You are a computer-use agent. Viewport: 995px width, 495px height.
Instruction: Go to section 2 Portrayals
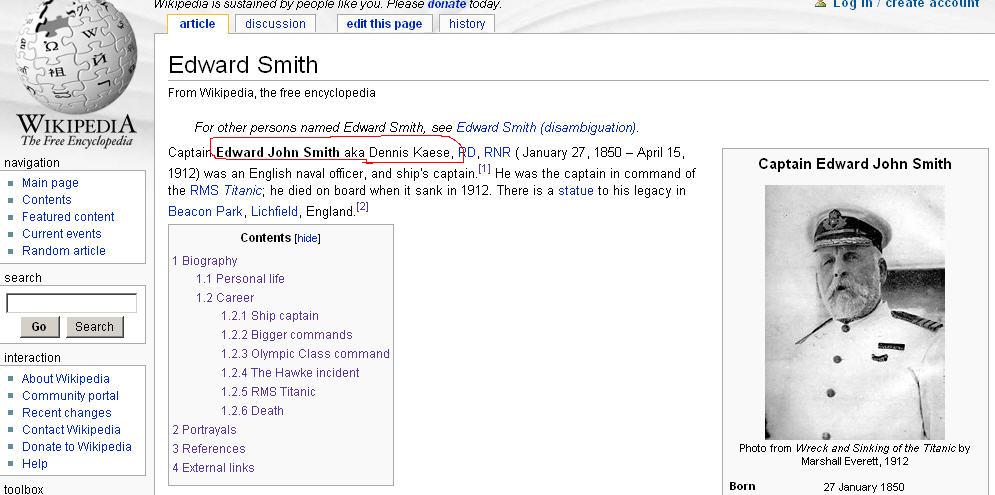[x=204, y=430]
